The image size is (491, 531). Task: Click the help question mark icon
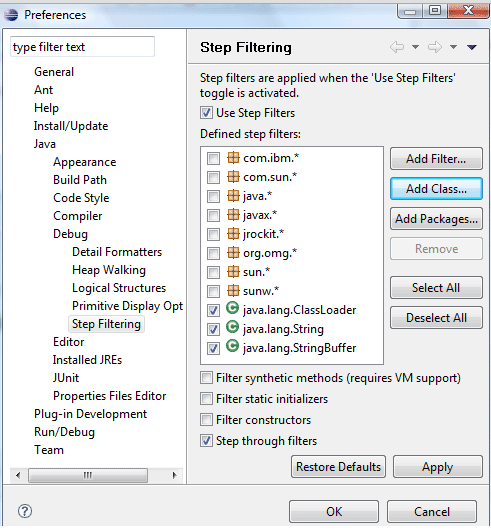(x=25, y=511)
